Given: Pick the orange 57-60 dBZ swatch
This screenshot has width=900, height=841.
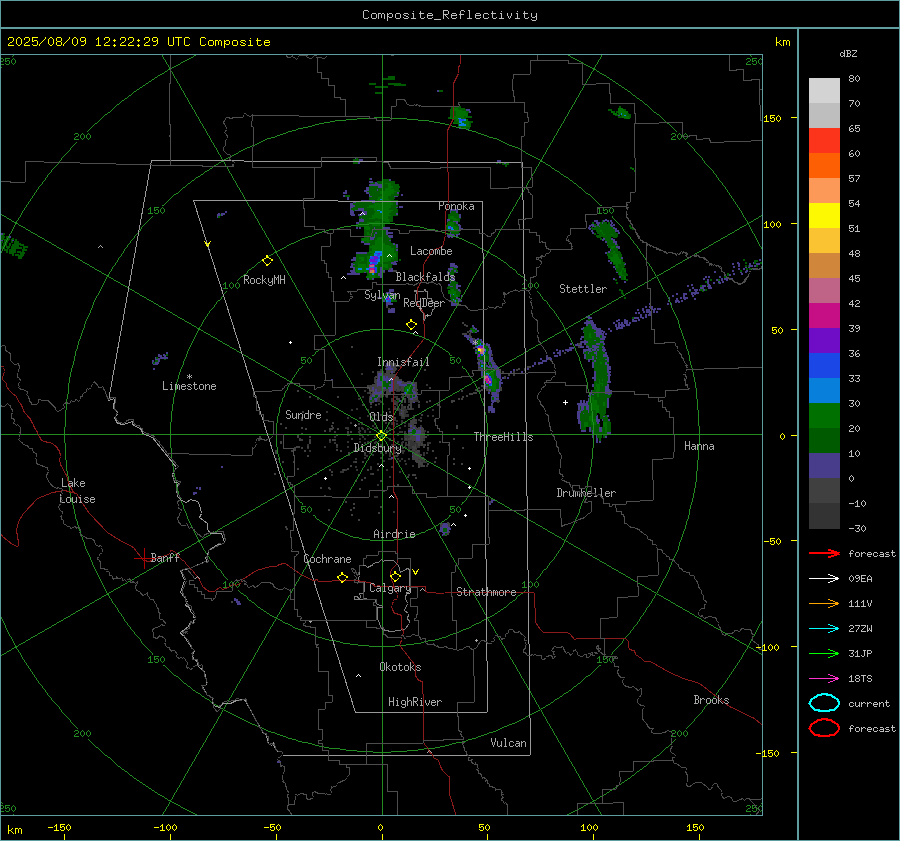Looking at the screenshot, I should coord(824,165).
